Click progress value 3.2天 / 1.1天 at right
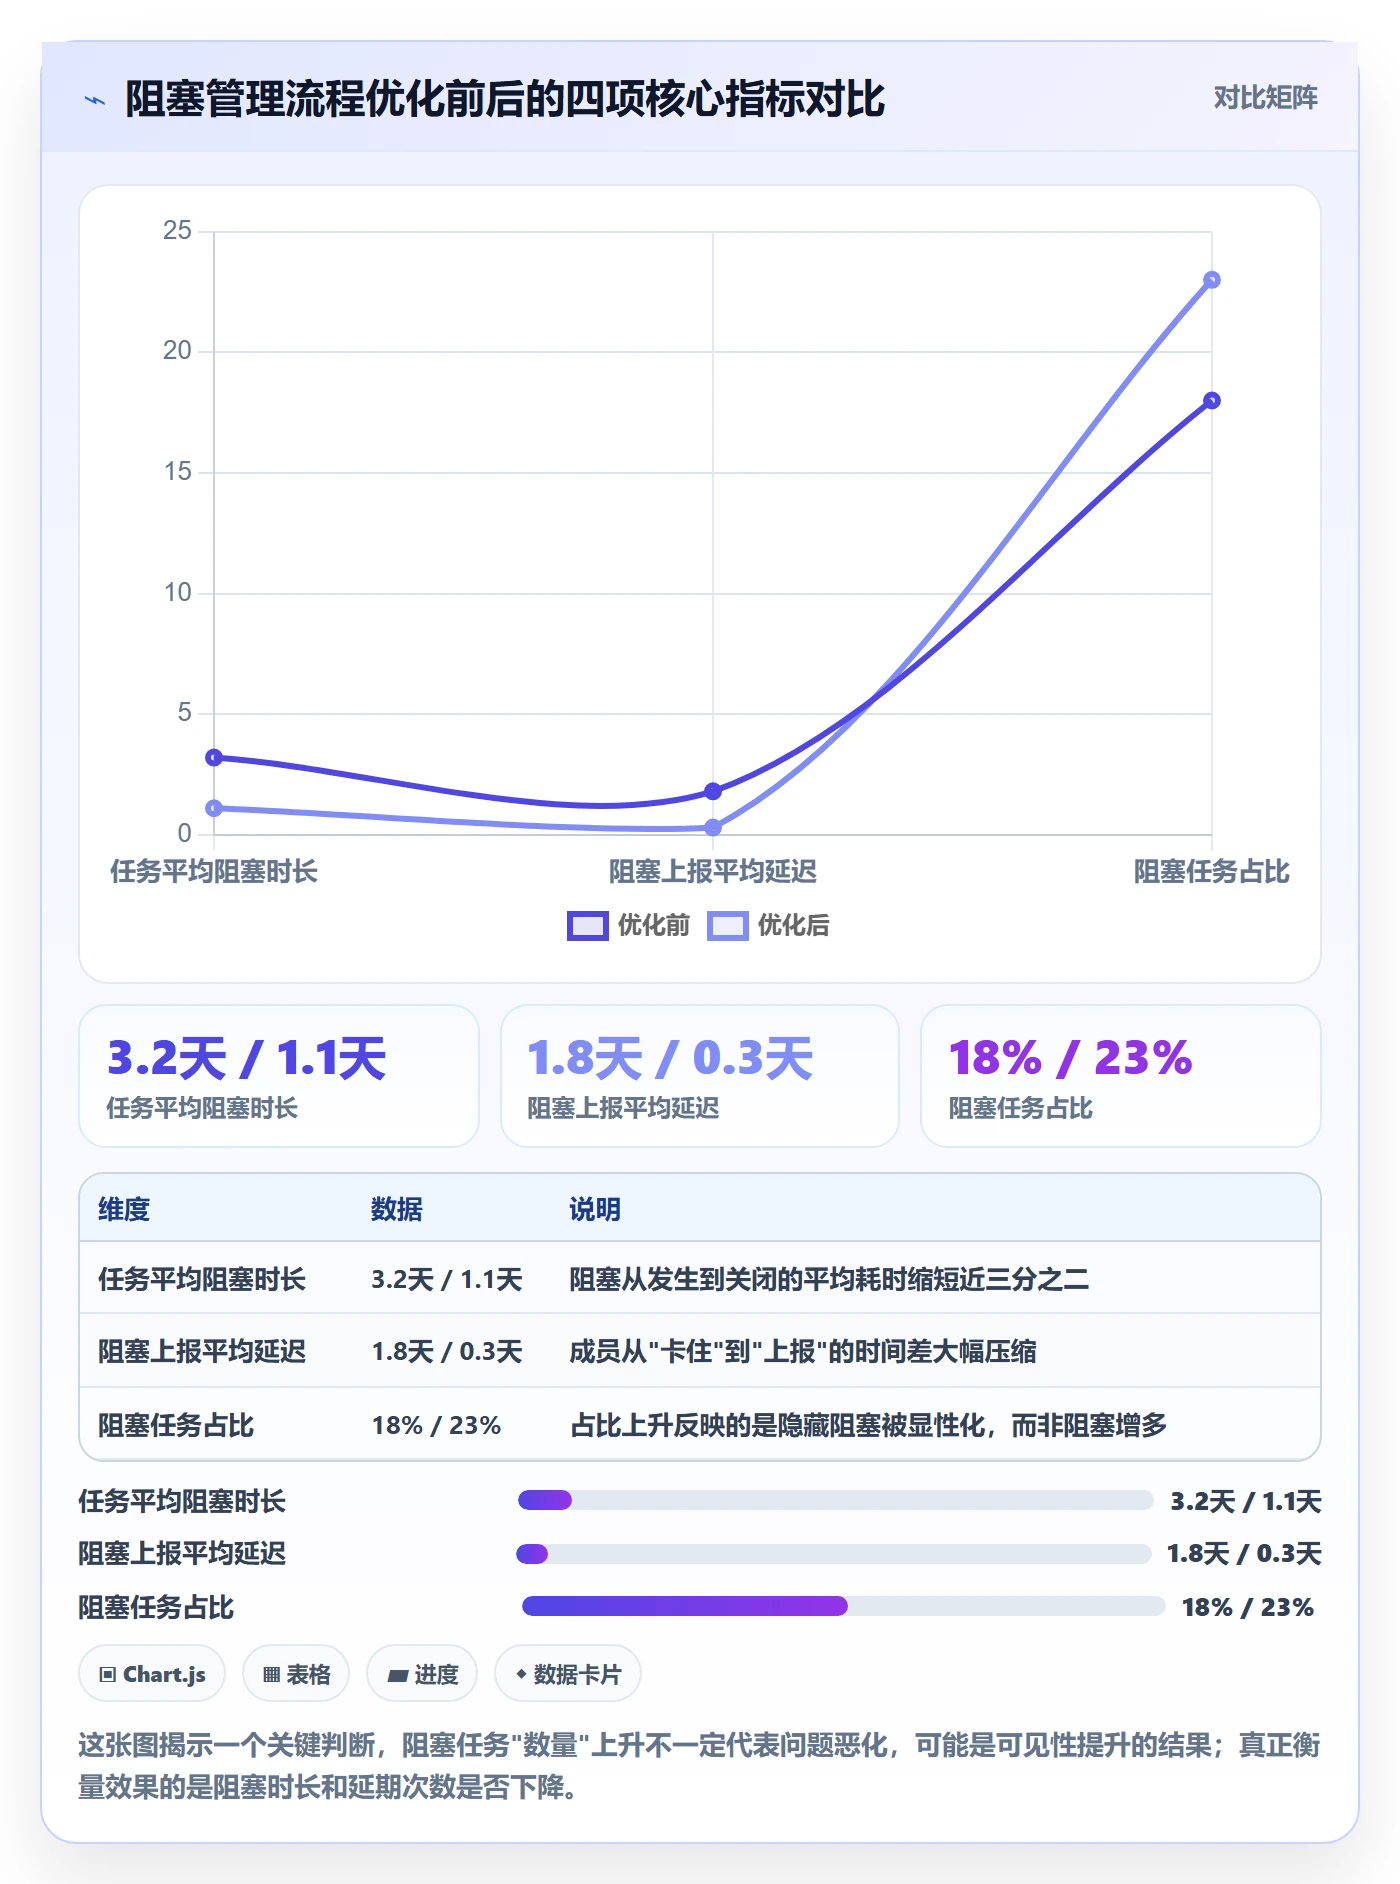This screenshot has height=1884, width=1400. coord(1246,1501)
